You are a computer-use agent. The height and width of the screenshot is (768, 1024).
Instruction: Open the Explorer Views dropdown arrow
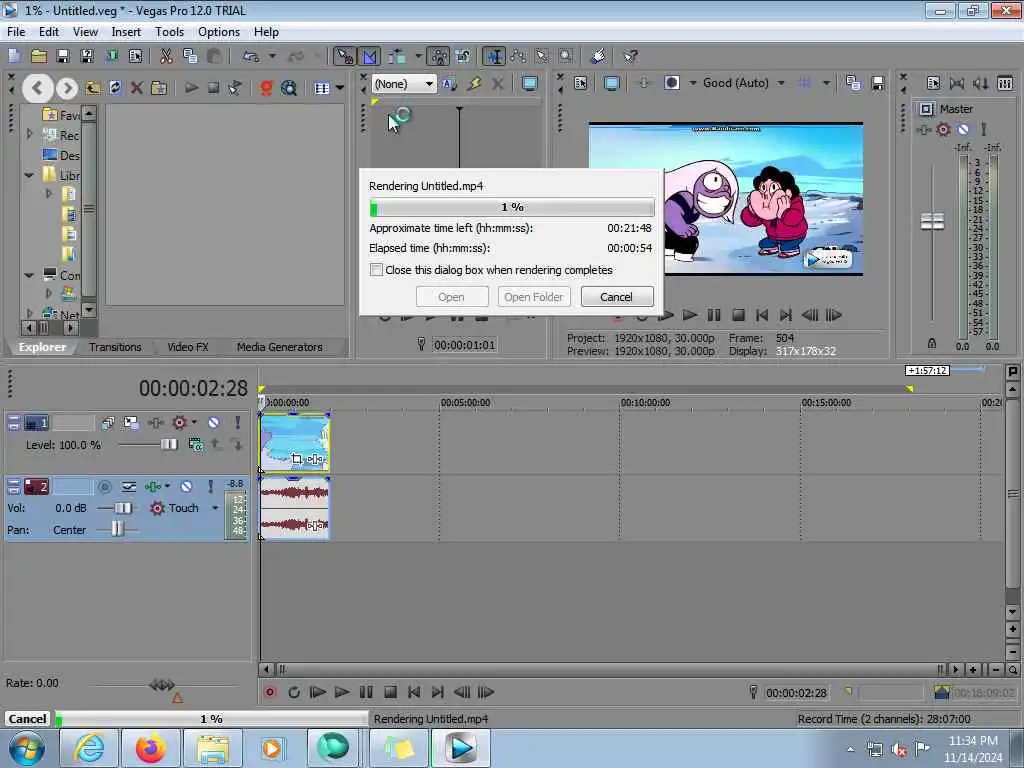click(340, 88)
